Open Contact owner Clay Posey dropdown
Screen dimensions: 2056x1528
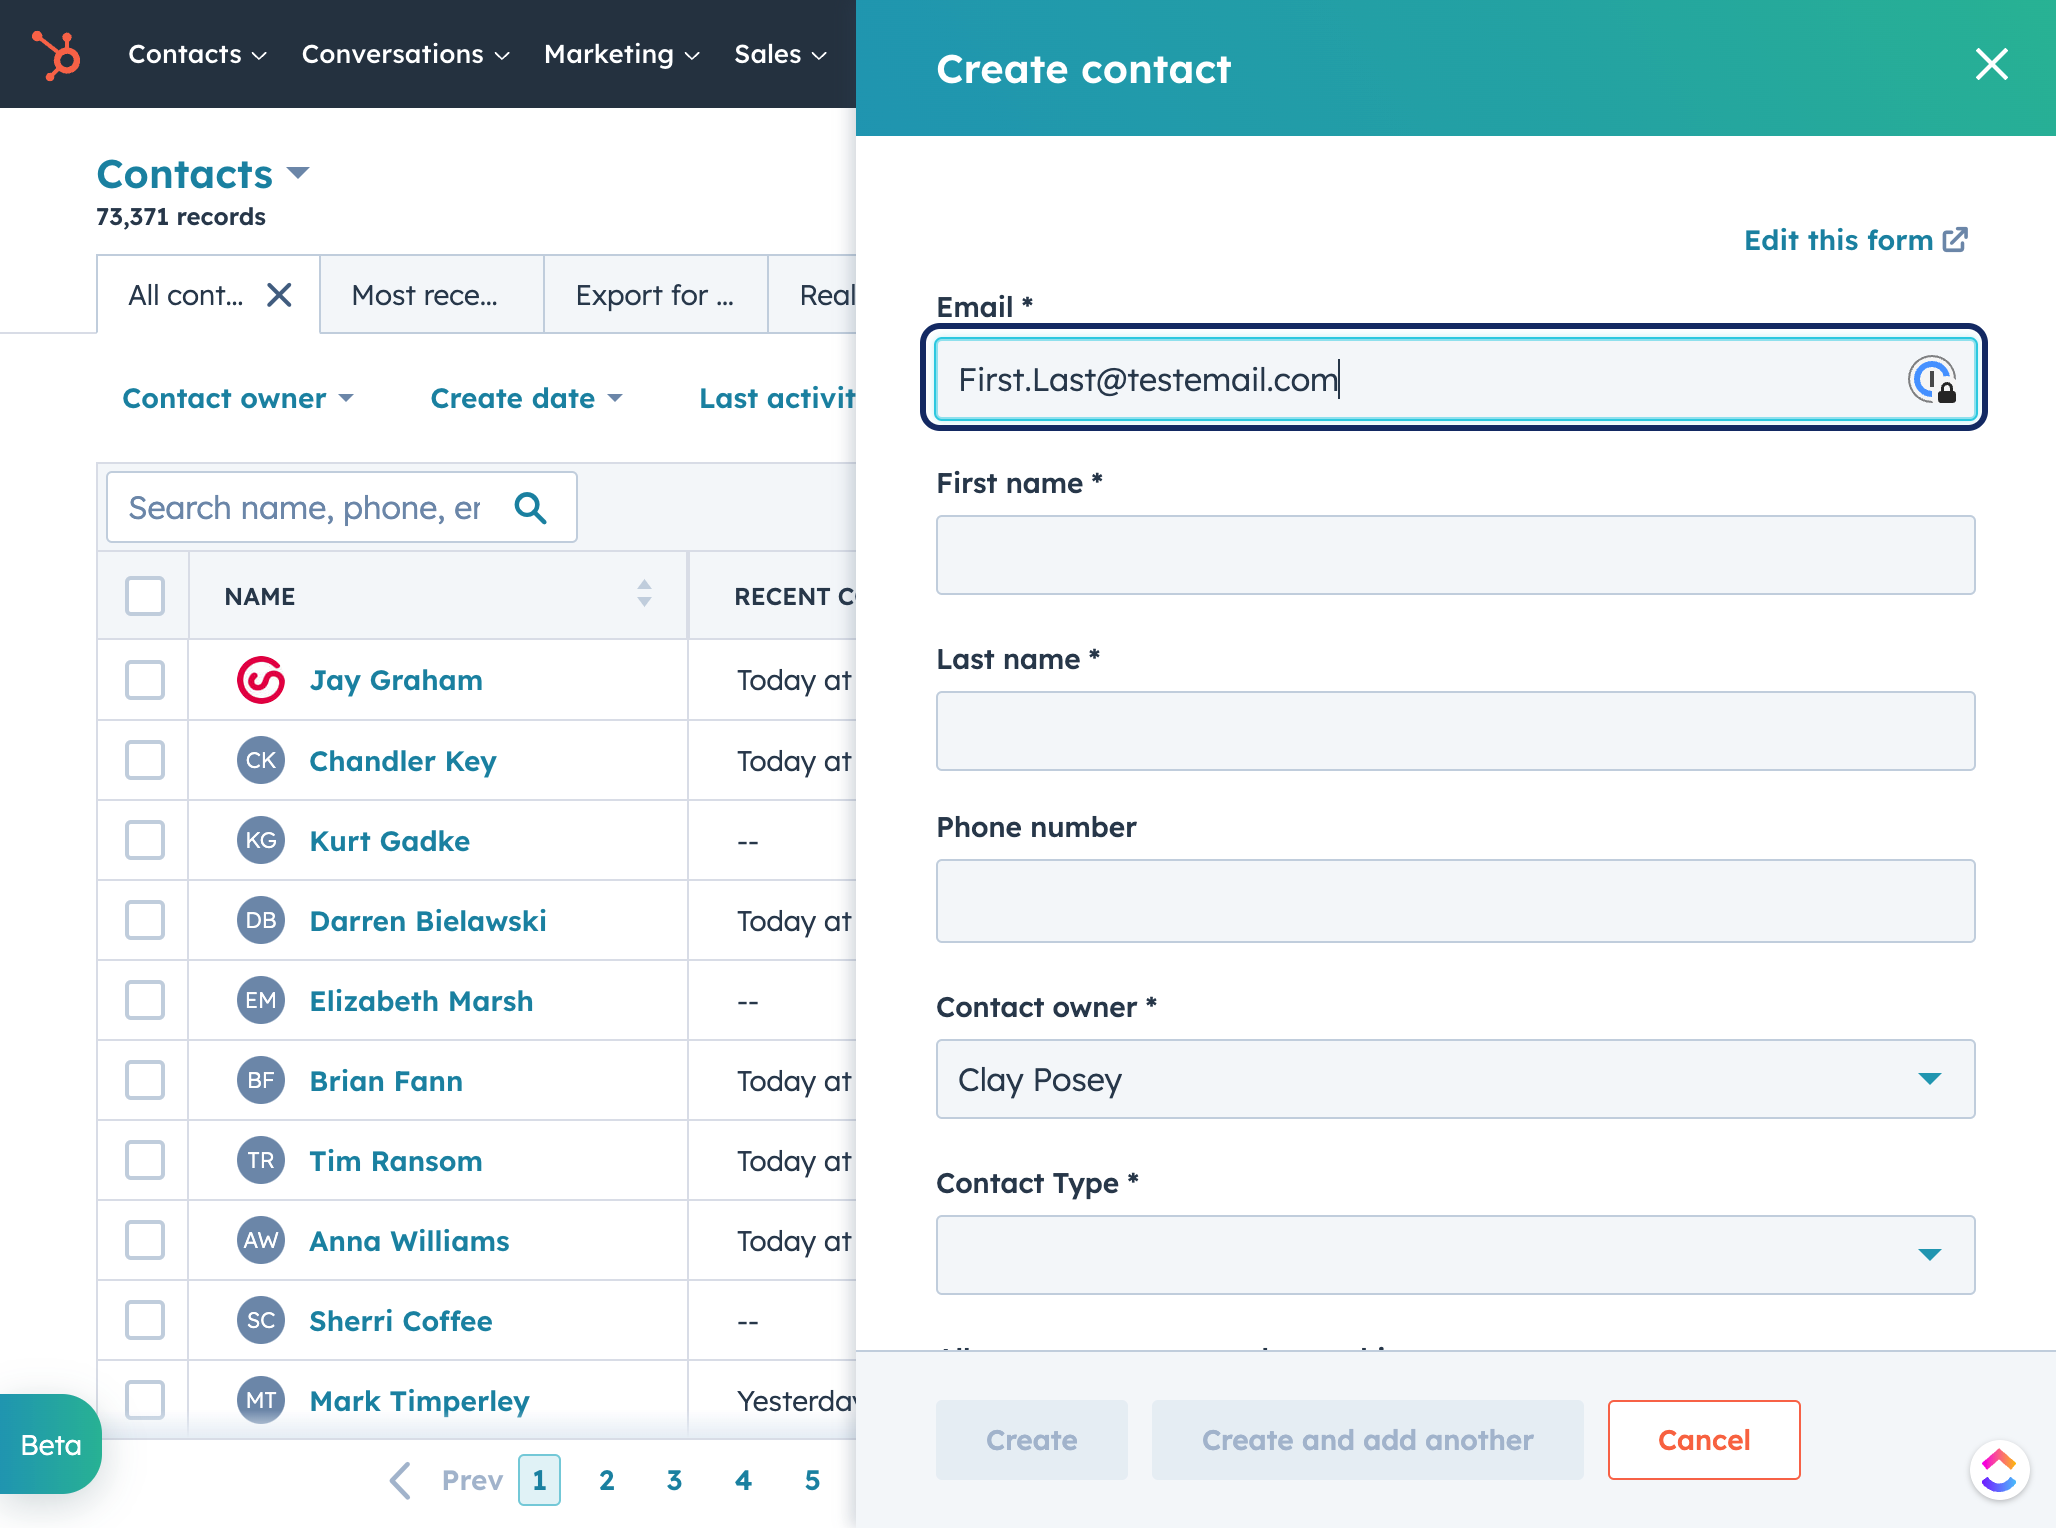1455,1079
